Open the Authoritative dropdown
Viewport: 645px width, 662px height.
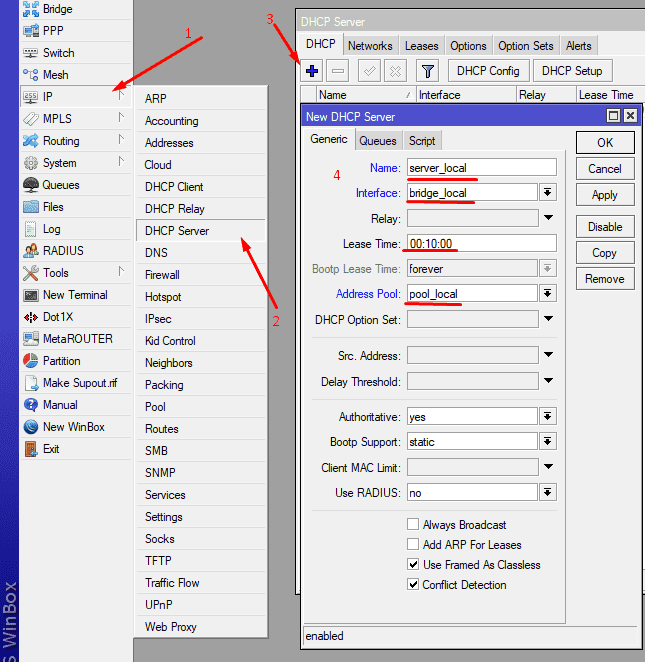[548, 417]
